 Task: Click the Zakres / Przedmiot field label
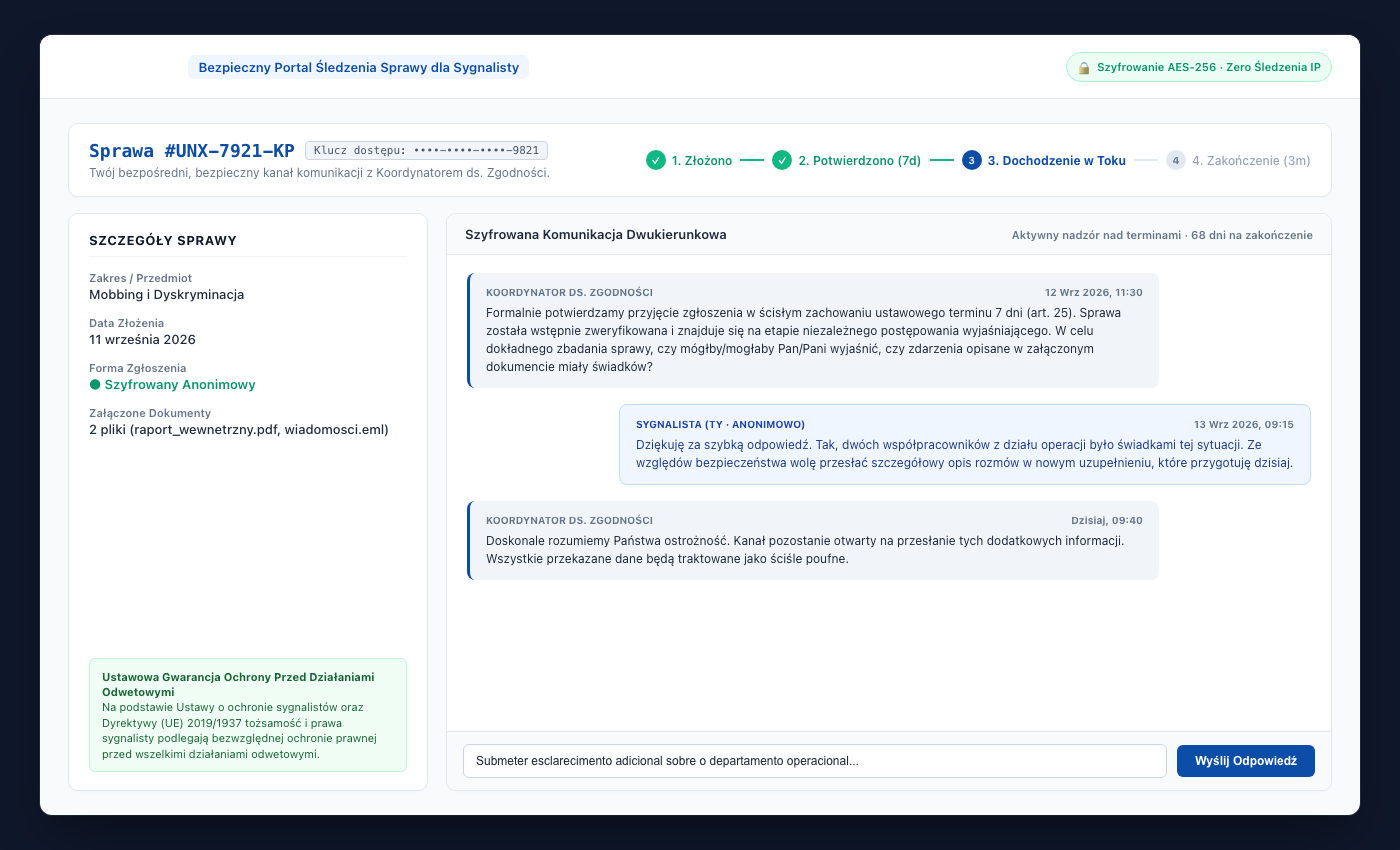tap(141, 278)
